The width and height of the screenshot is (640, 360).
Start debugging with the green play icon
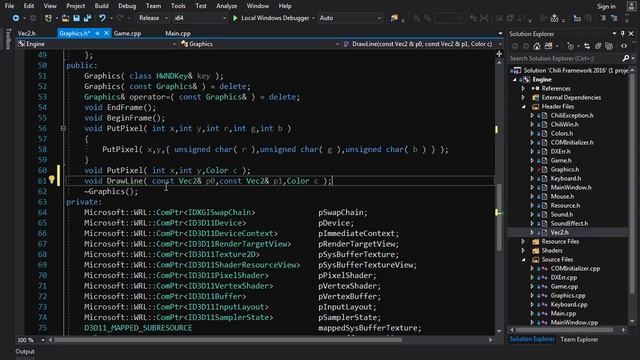tap(235, 18)
